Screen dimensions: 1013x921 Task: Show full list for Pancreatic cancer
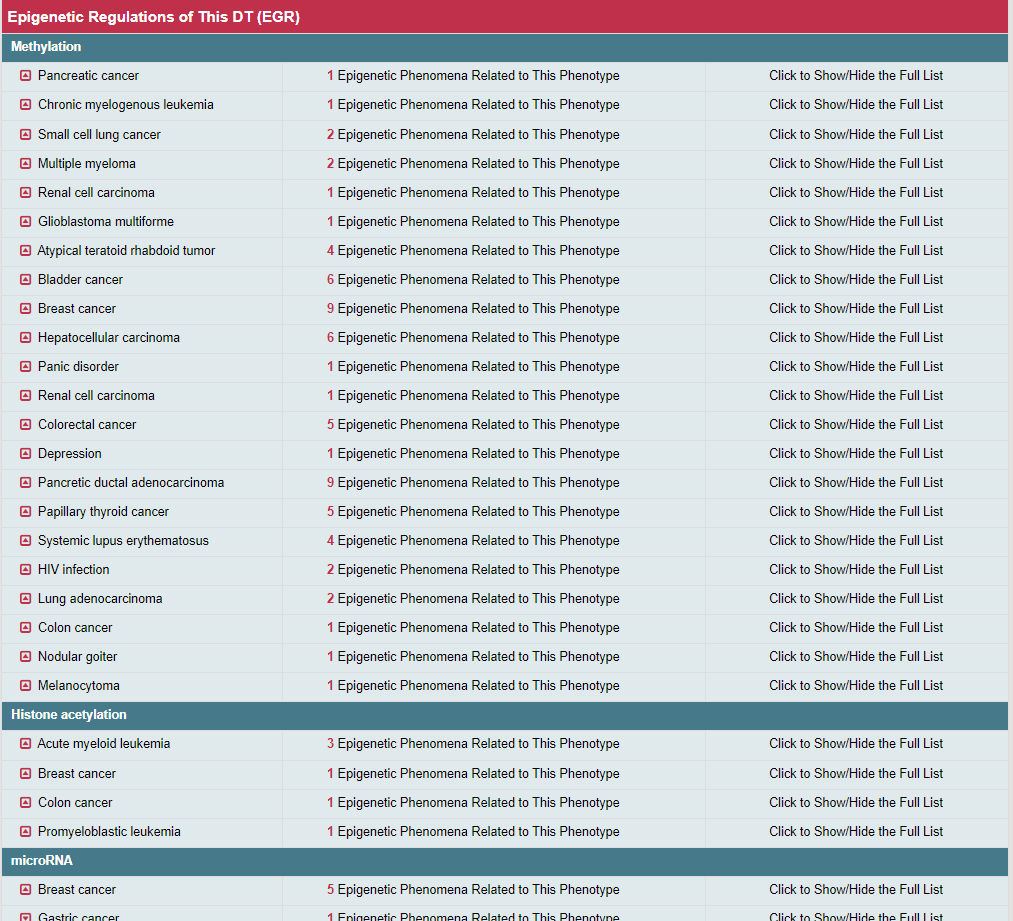click(856, 76)
